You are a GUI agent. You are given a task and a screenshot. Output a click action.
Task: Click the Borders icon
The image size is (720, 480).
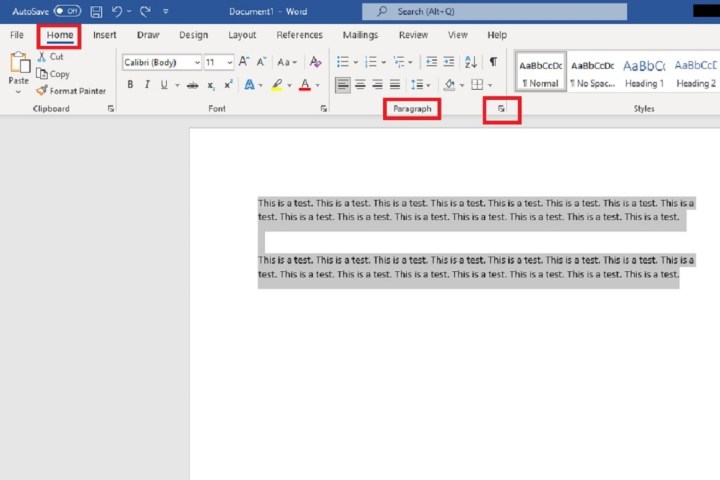477,85
